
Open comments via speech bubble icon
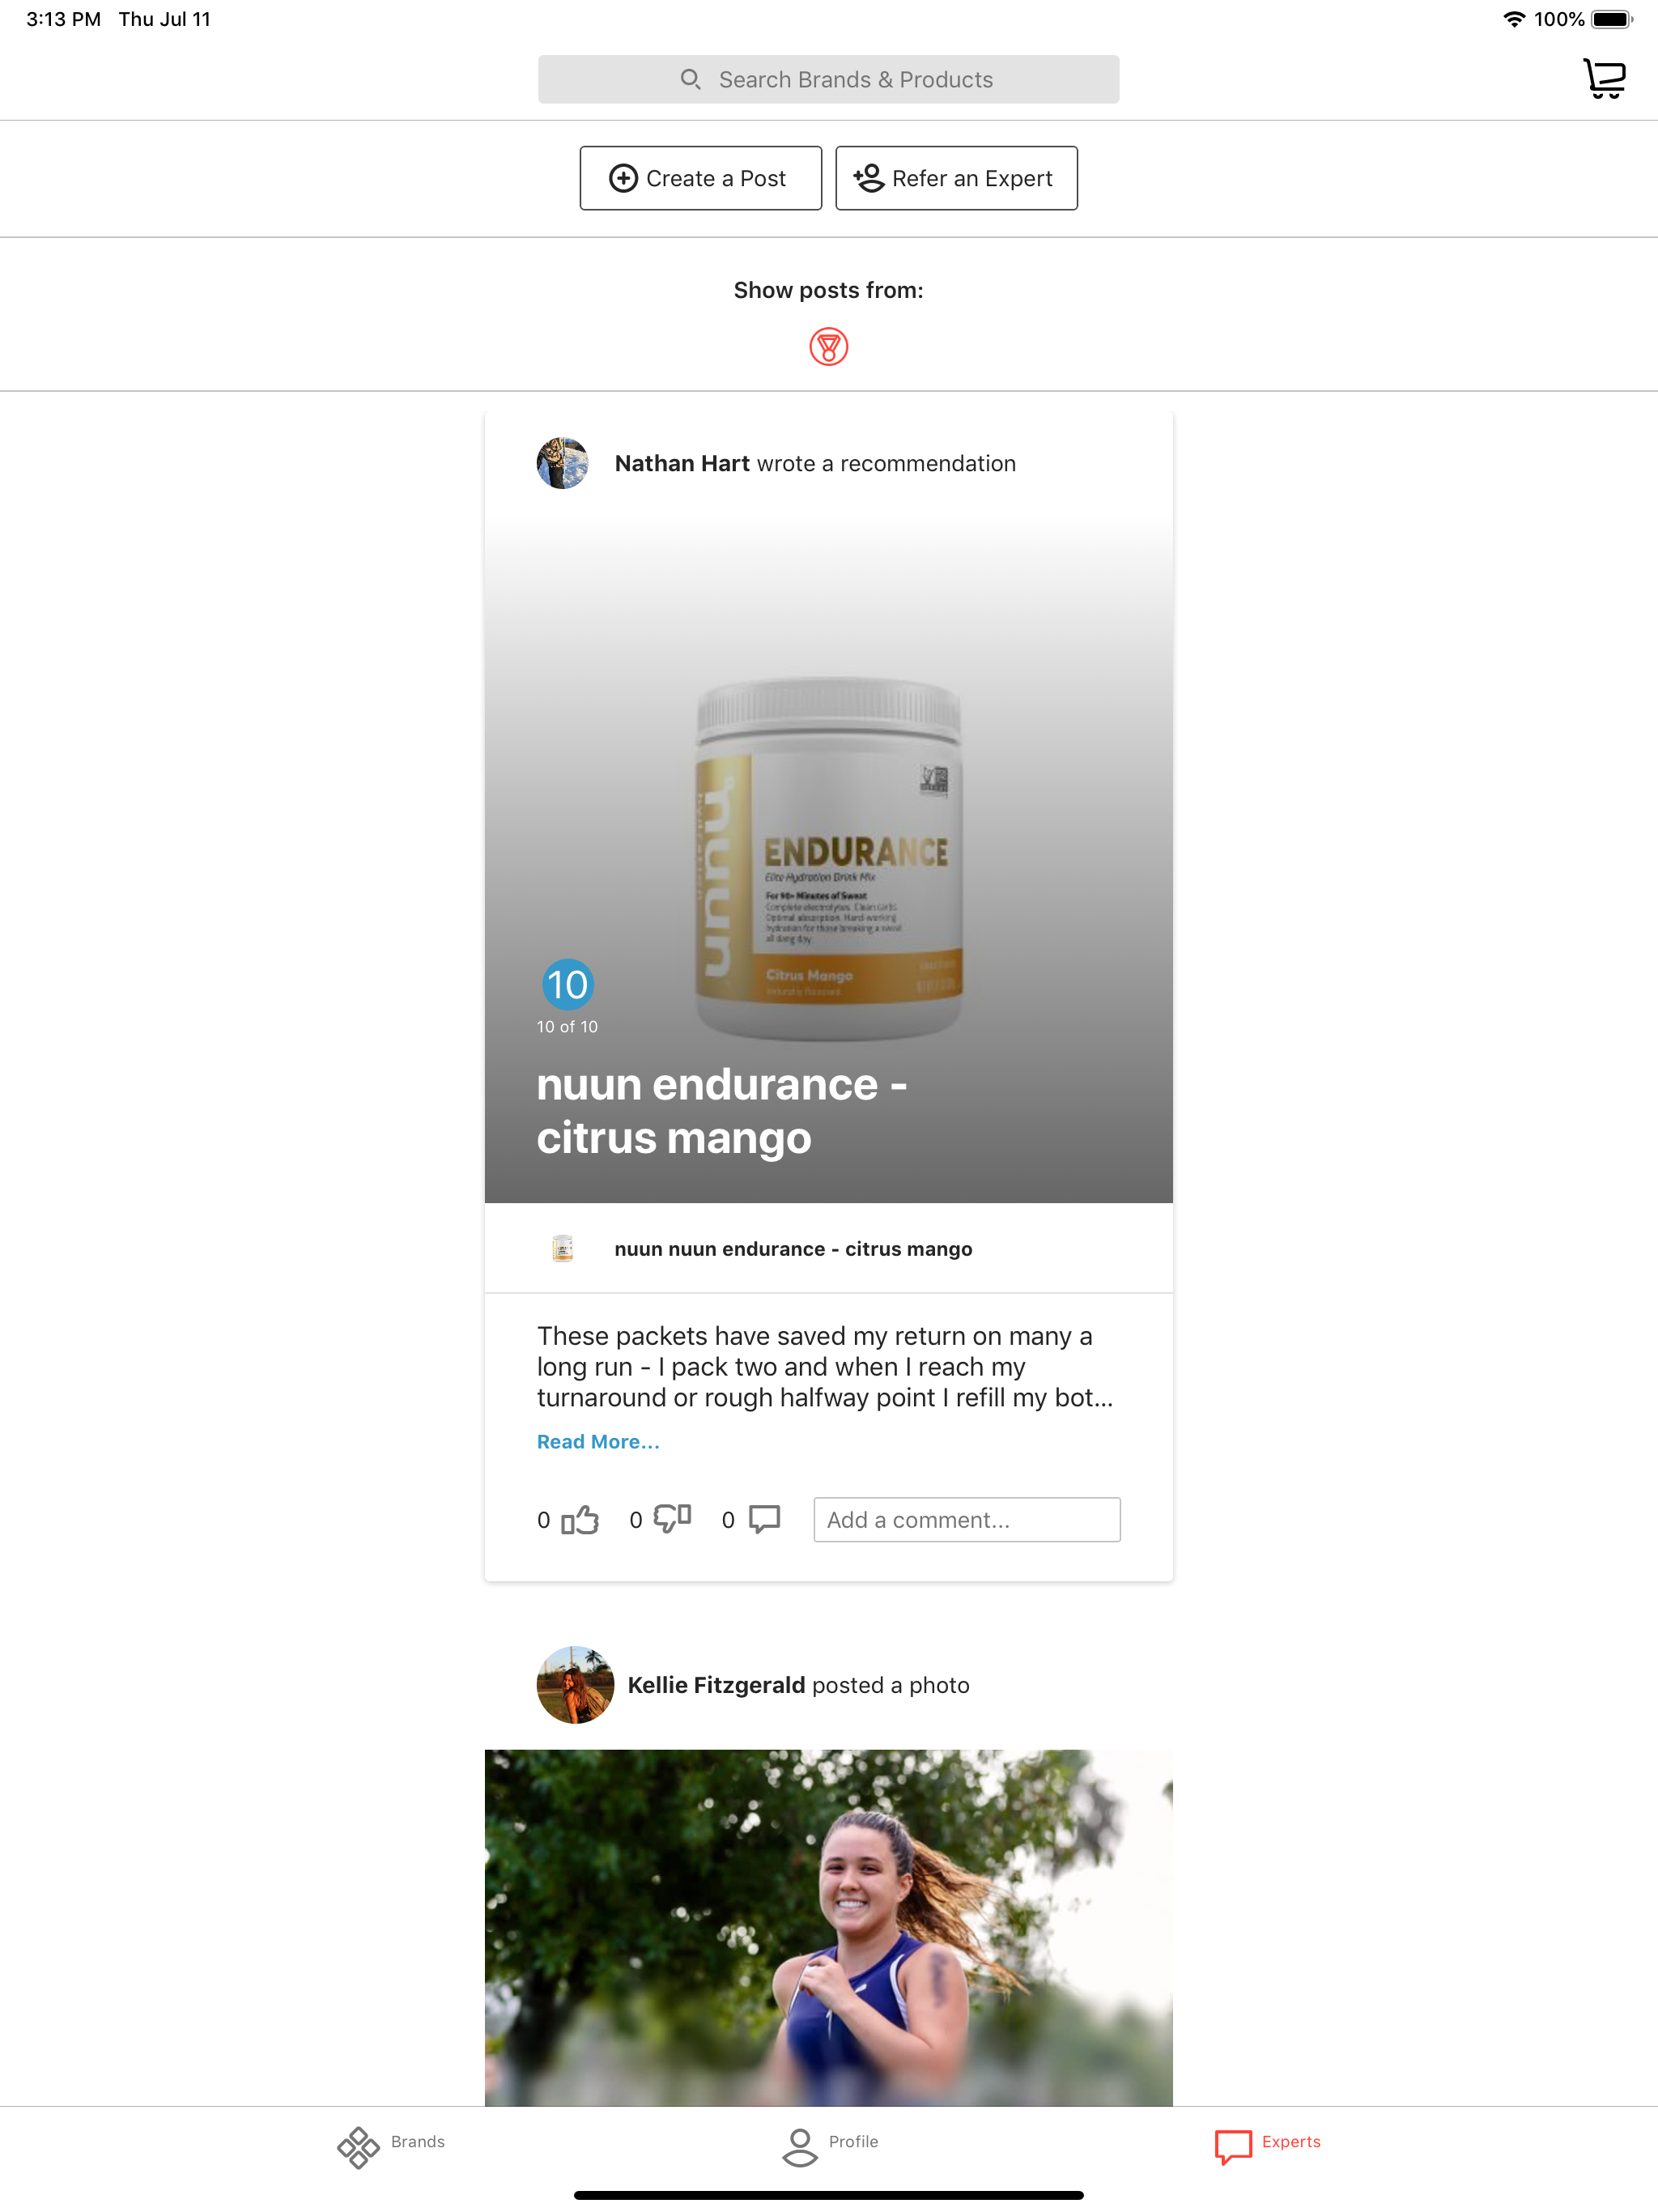tap(765, 1519)
